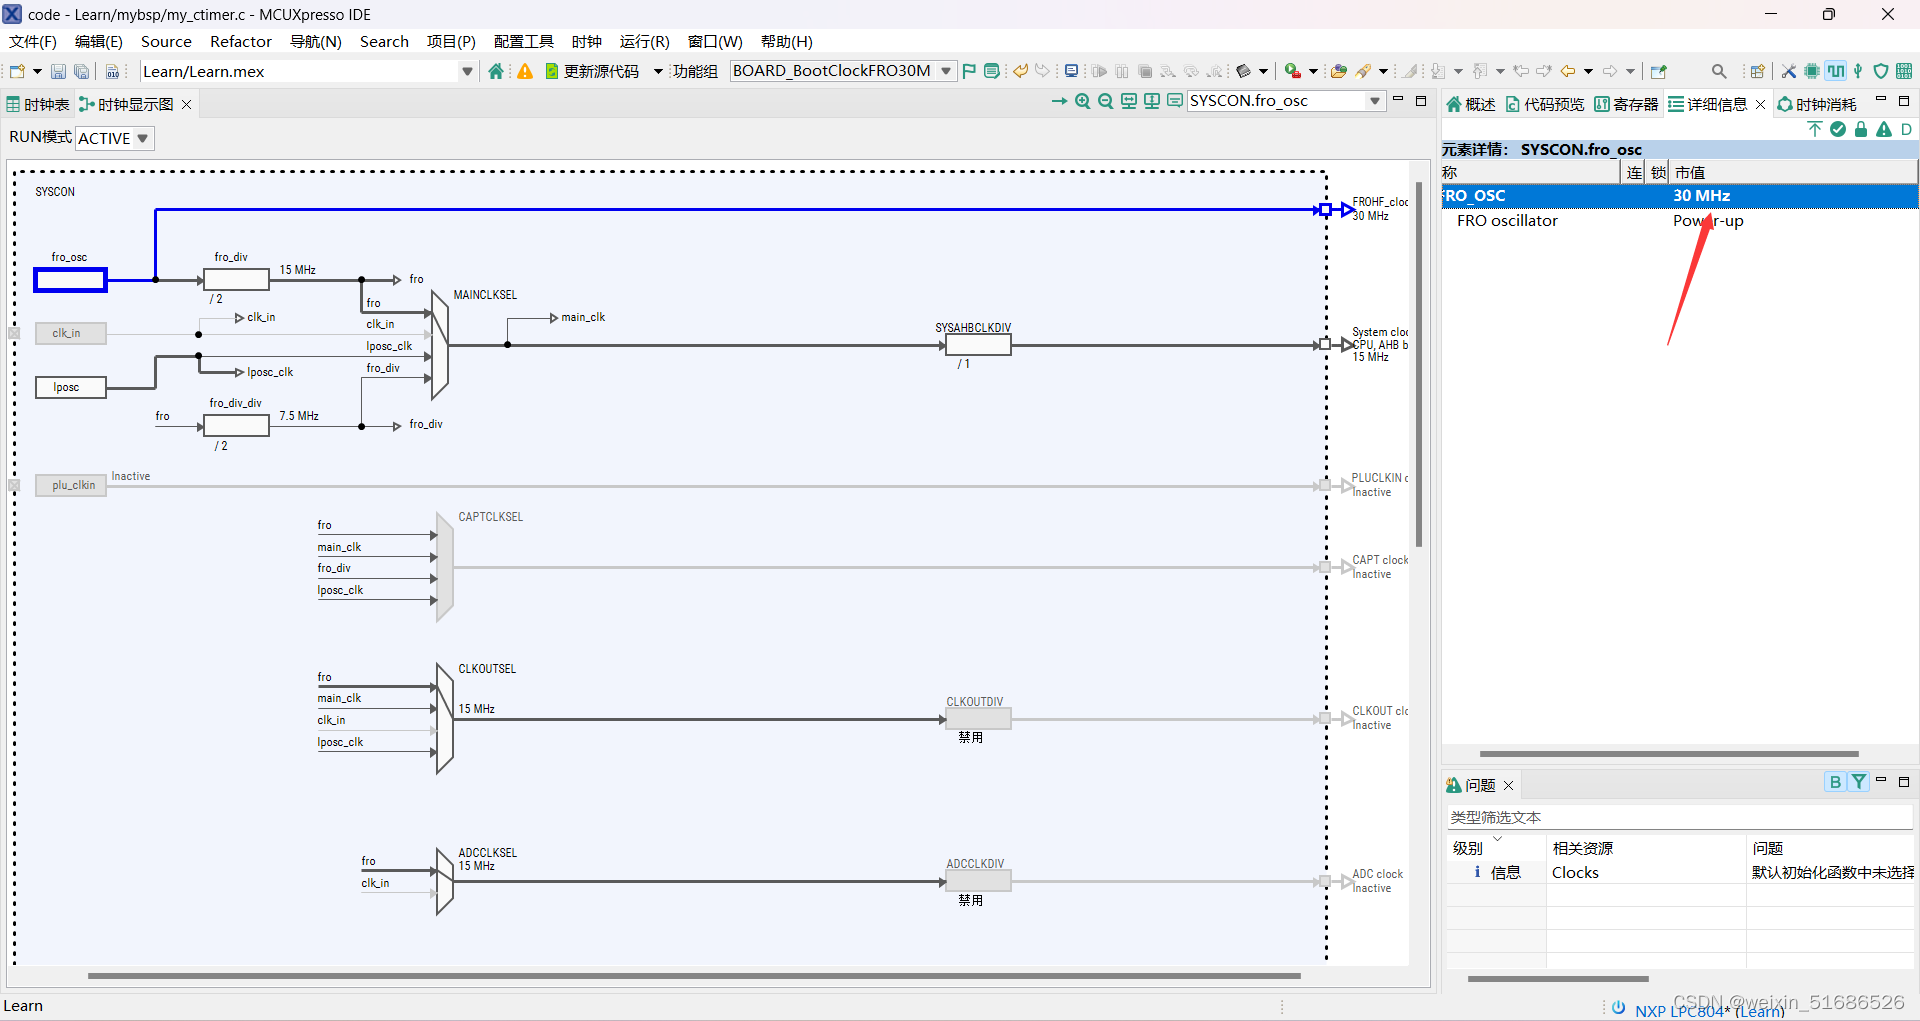Click the orange warning triangle icon
Screen dimensions: 1920x1021
525,71
